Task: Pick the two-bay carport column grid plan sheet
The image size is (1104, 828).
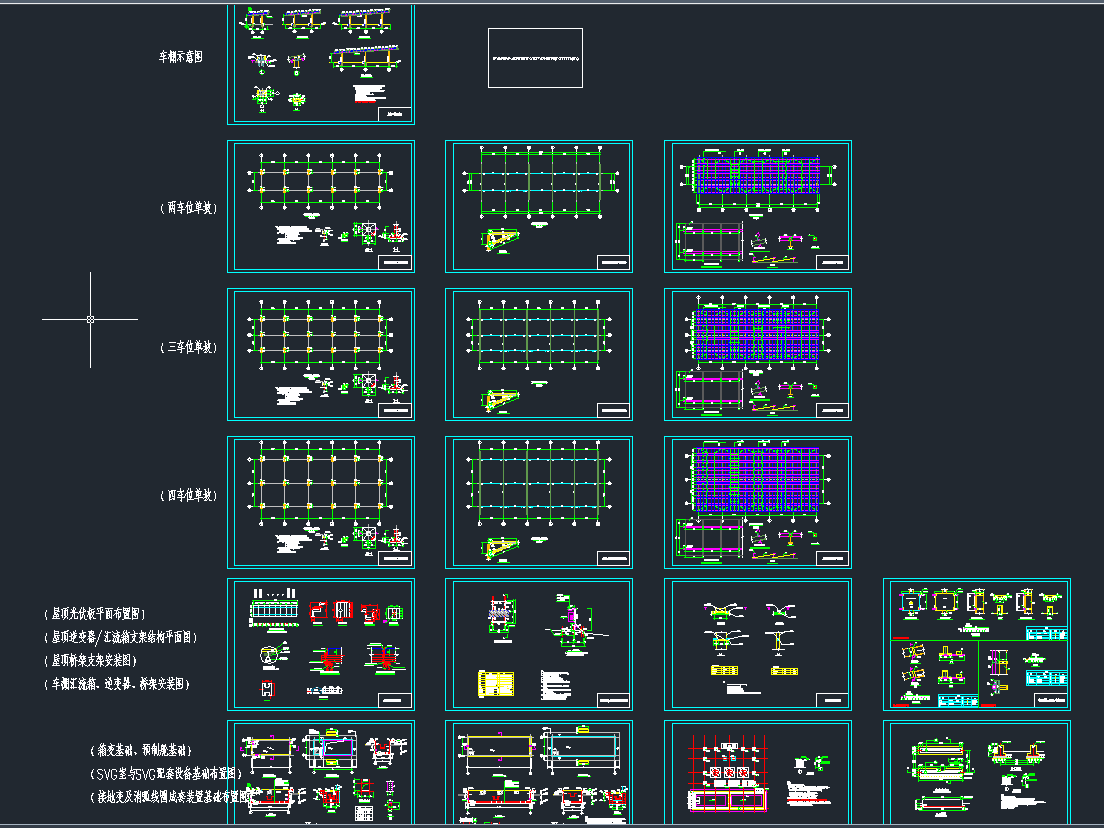Action: pos(321,206)
